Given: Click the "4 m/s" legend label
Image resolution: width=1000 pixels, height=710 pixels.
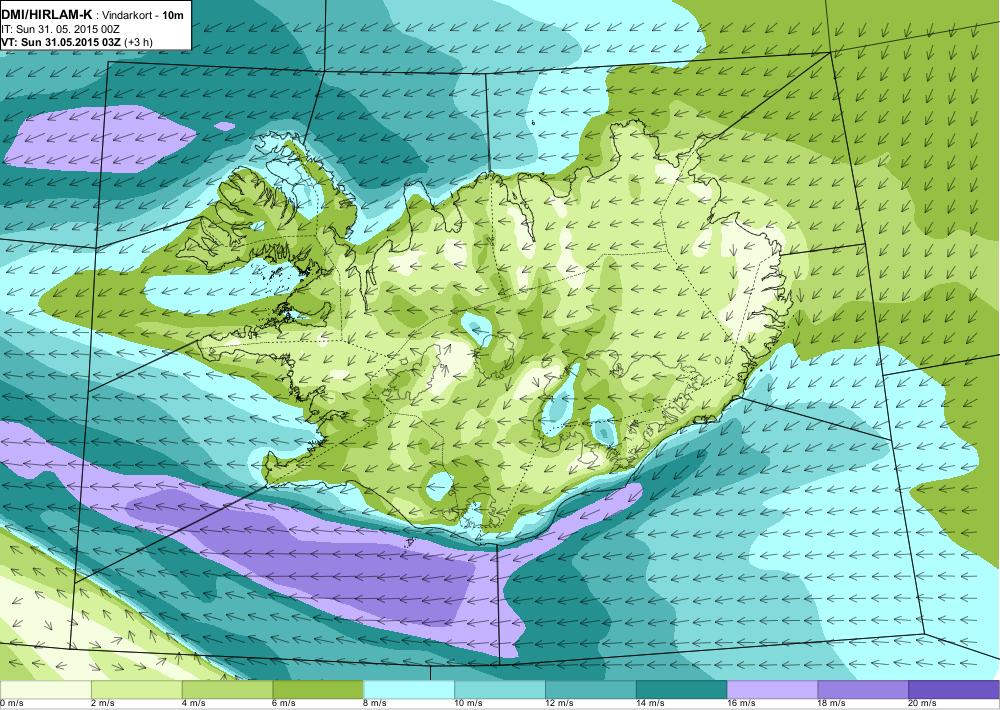Looking at the screenshot, I should click(x=194, y=704).
